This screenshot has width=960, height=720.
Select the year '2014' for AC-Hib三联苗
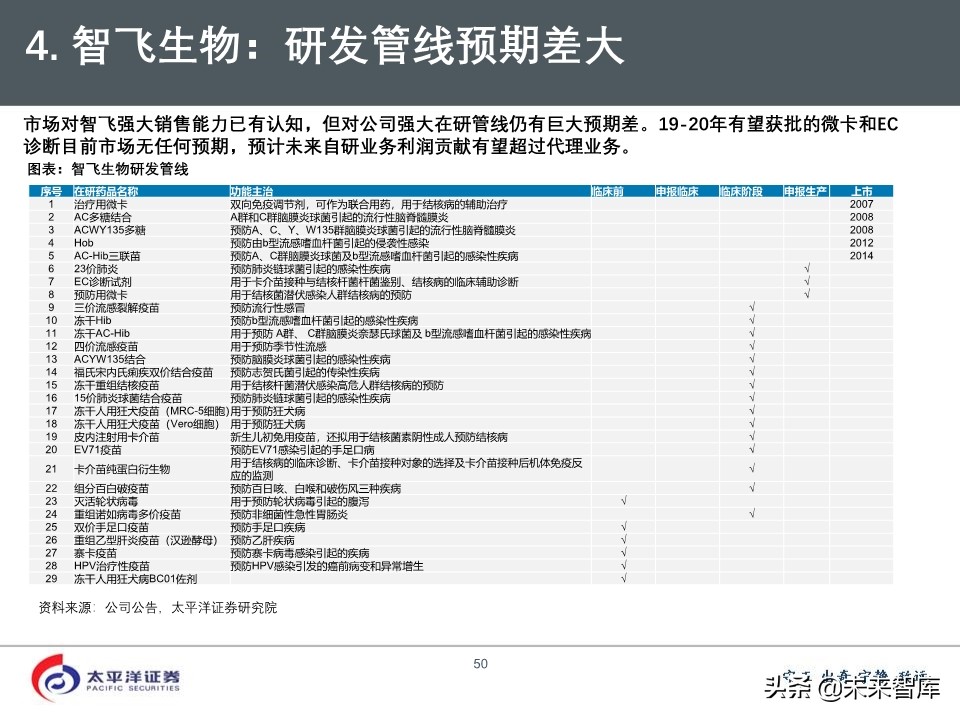click(x=861, y=255)
